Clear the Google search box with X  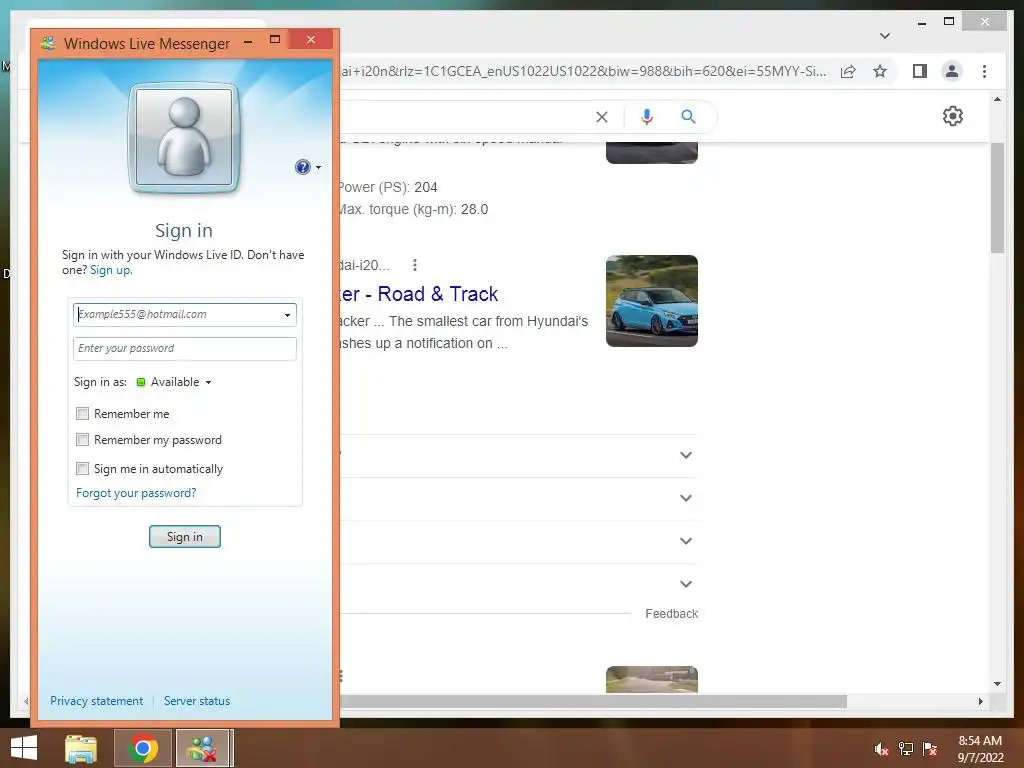601,117
